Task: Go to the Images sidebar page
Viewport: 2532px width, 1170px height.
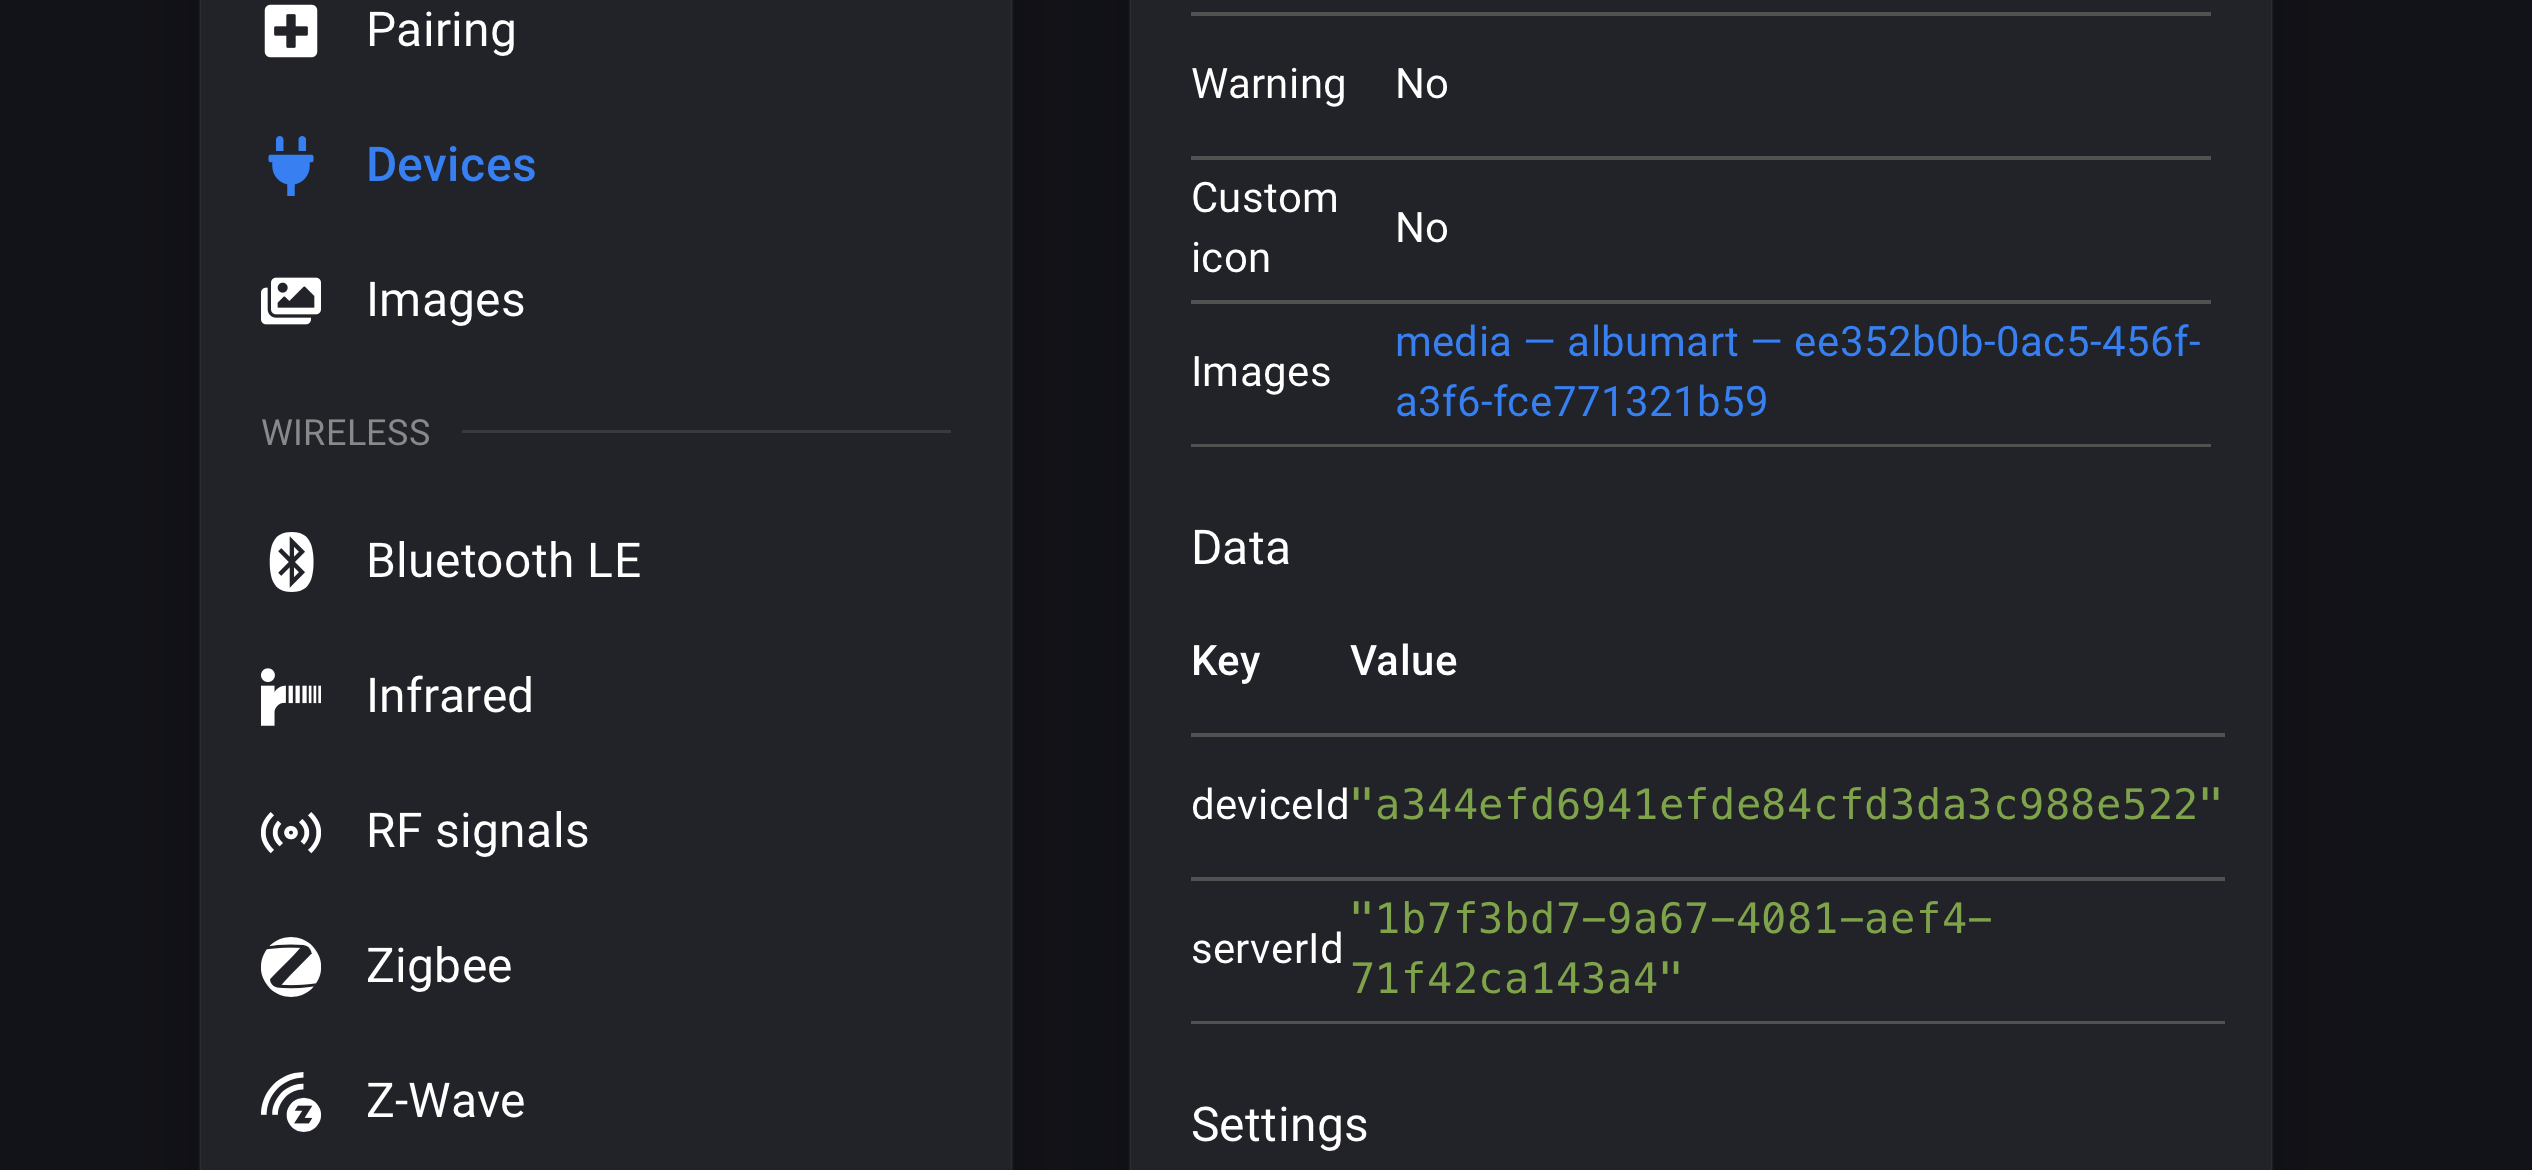Action: [x=445, y=300]
